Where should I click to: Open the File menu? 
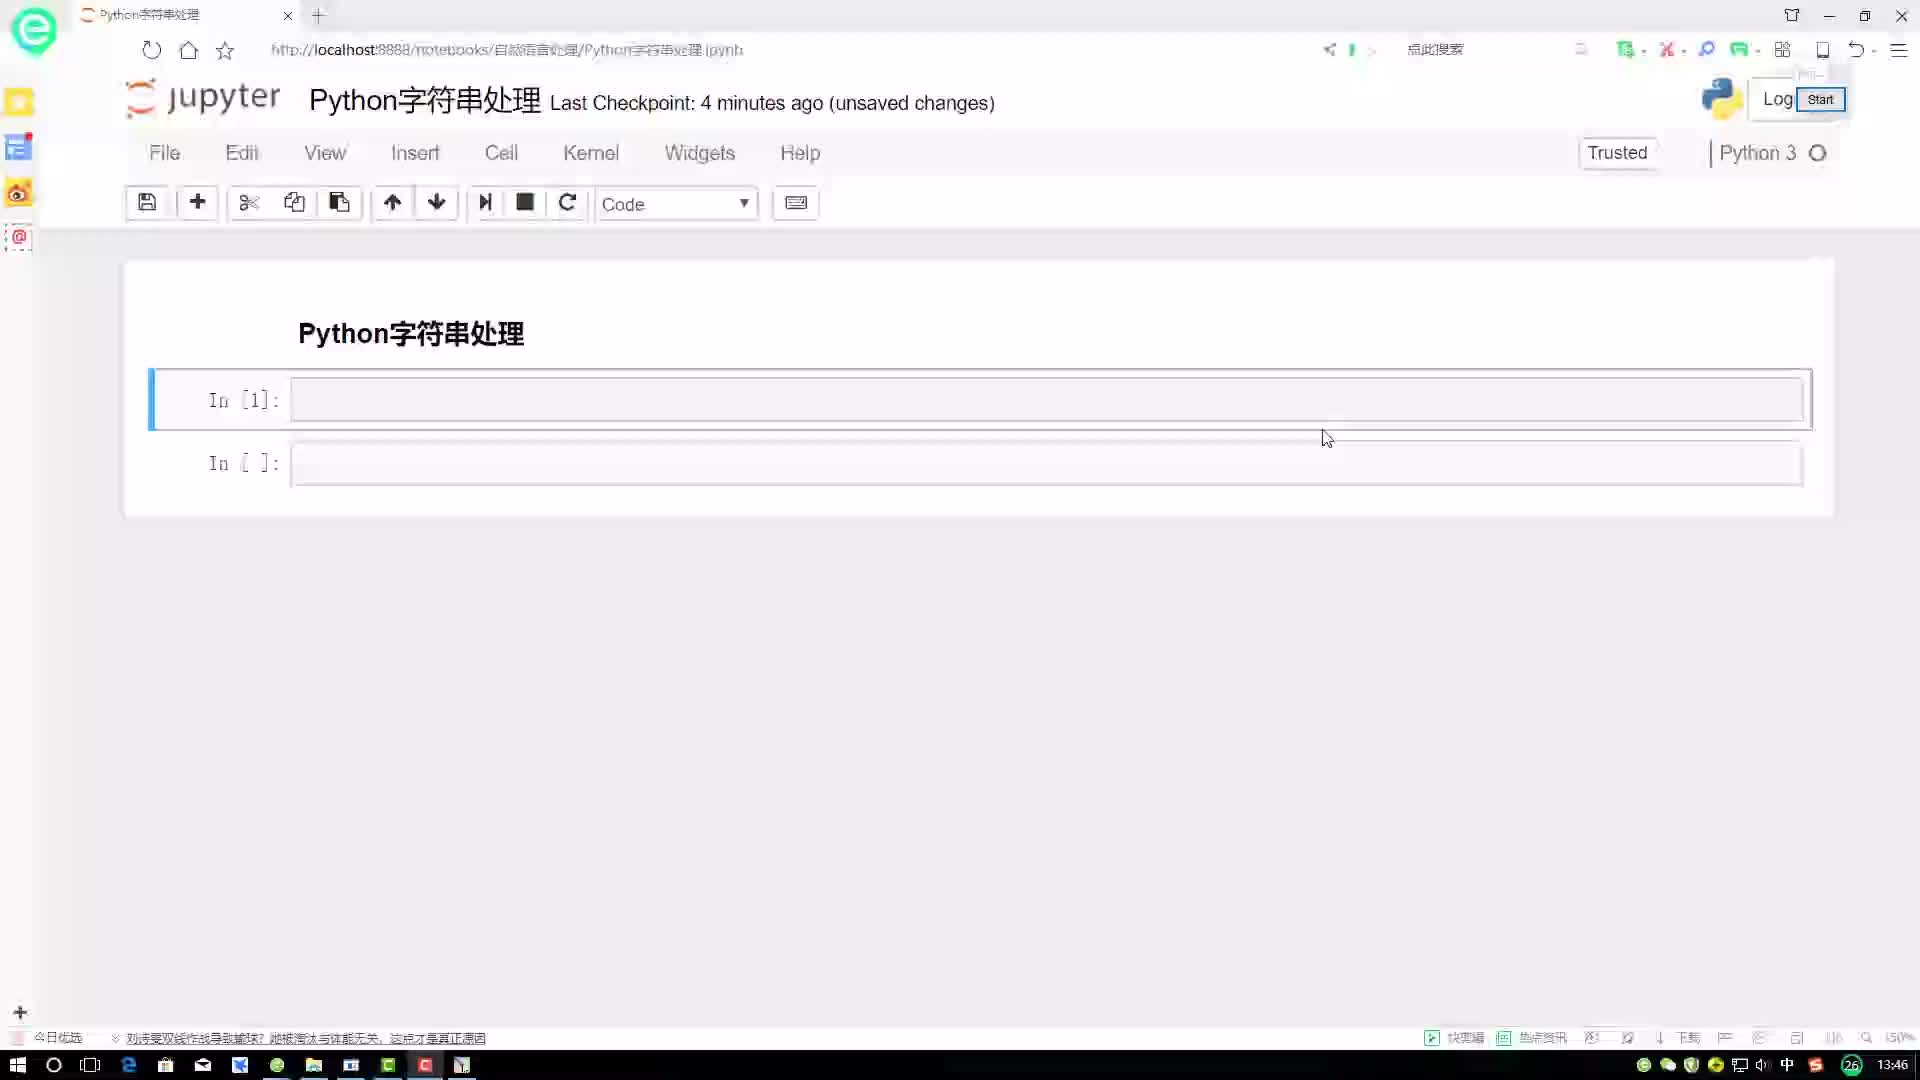tap(164, 153)
